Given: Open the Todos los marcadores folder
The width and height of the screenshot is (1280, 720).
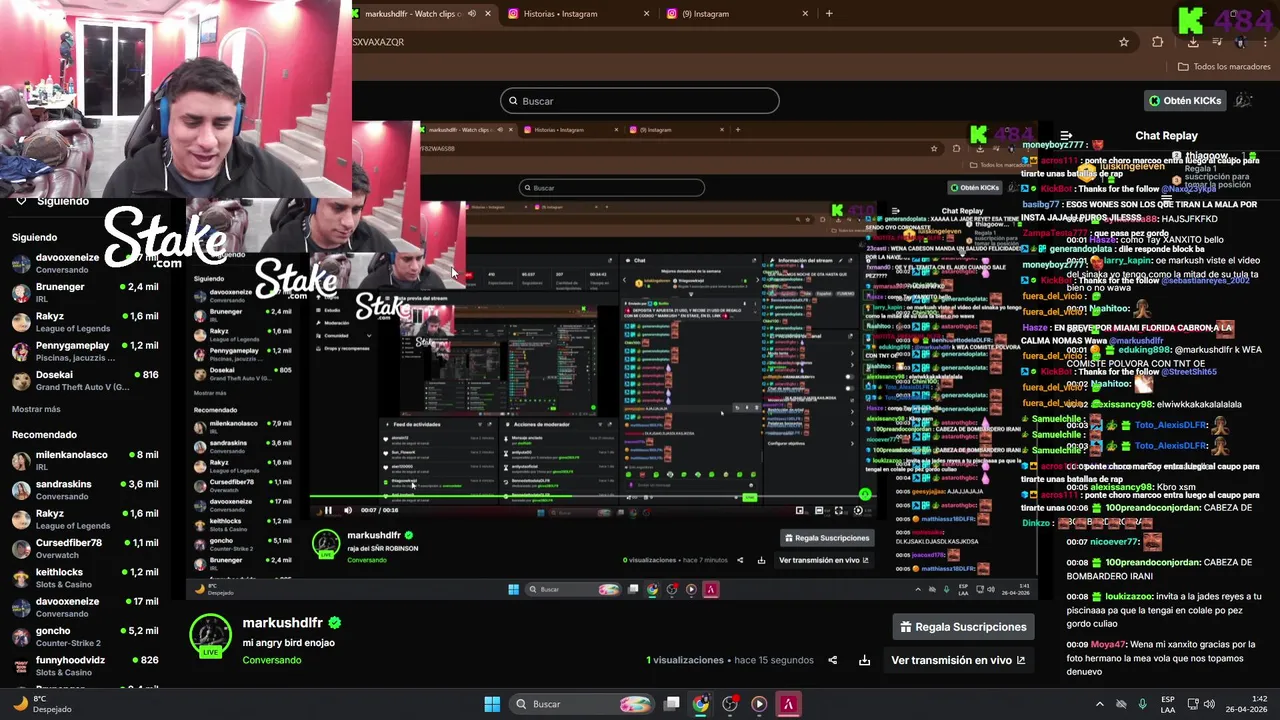Looking at the screenshot, I should click(x=1224, y=67).
